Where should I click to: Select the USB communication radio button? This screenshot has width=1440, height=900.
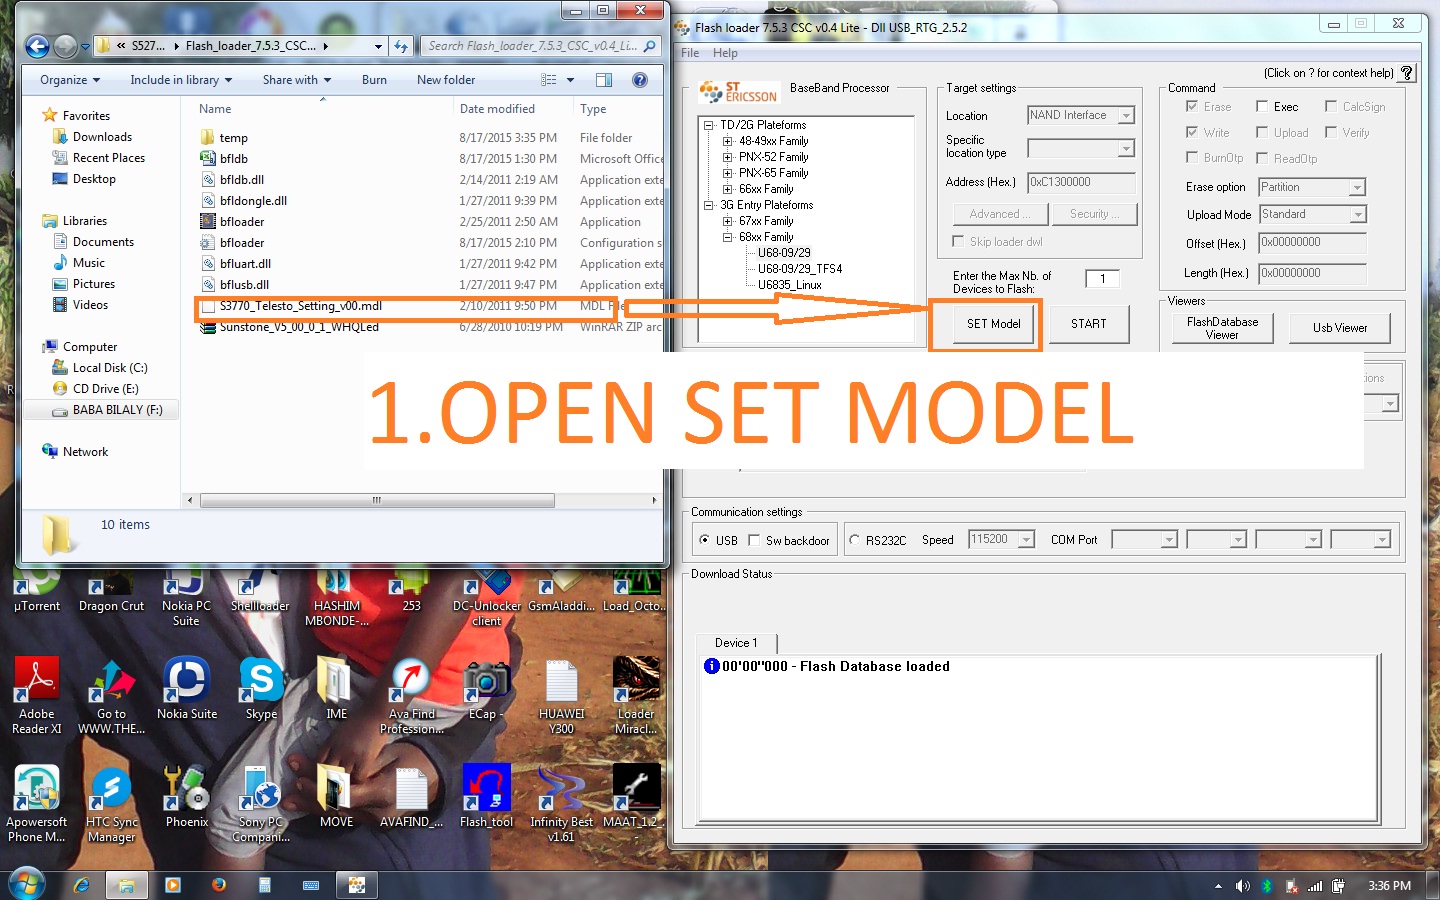click(x=705, y=540)
